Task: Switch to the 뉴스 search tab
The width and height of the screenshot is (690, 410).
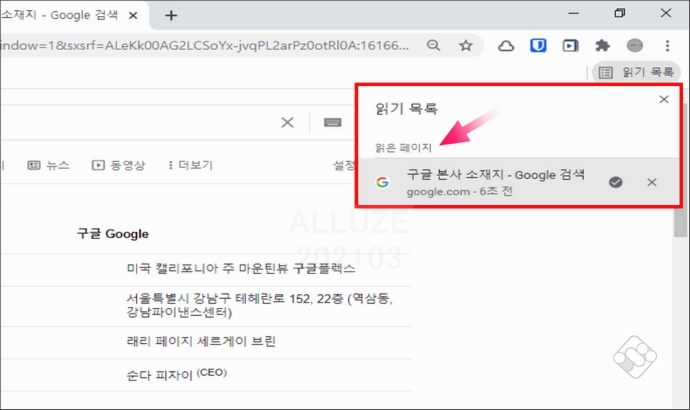Action: (48, 165)
